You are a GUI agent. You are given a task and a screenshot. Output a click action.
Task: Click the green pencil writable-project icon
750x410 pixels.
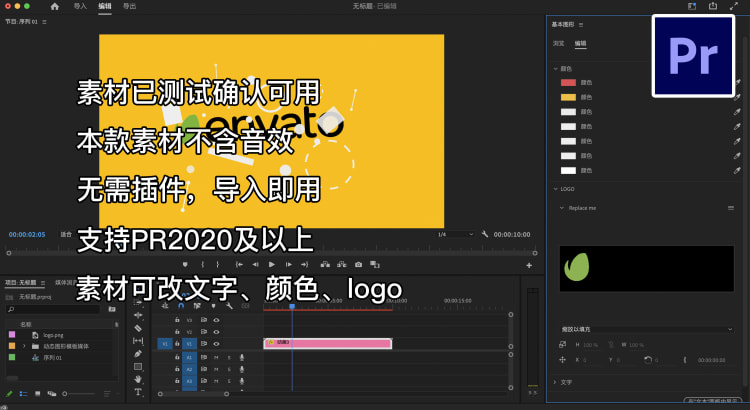[x=9, y=394]
